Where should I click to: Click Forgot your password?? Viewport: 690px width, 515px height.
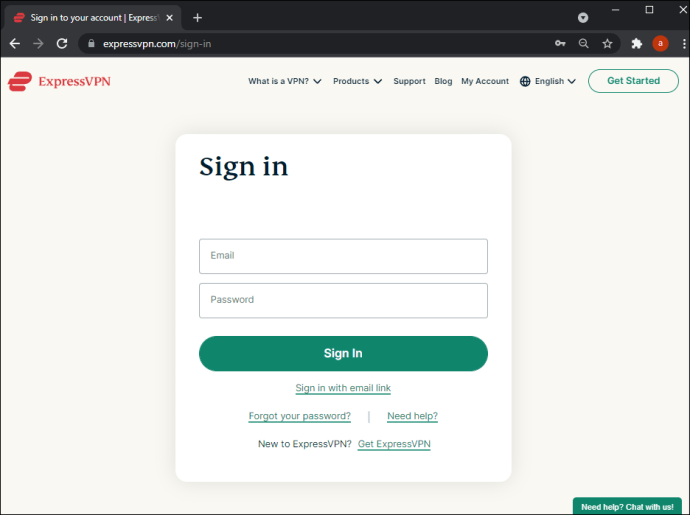coord(299,416)
